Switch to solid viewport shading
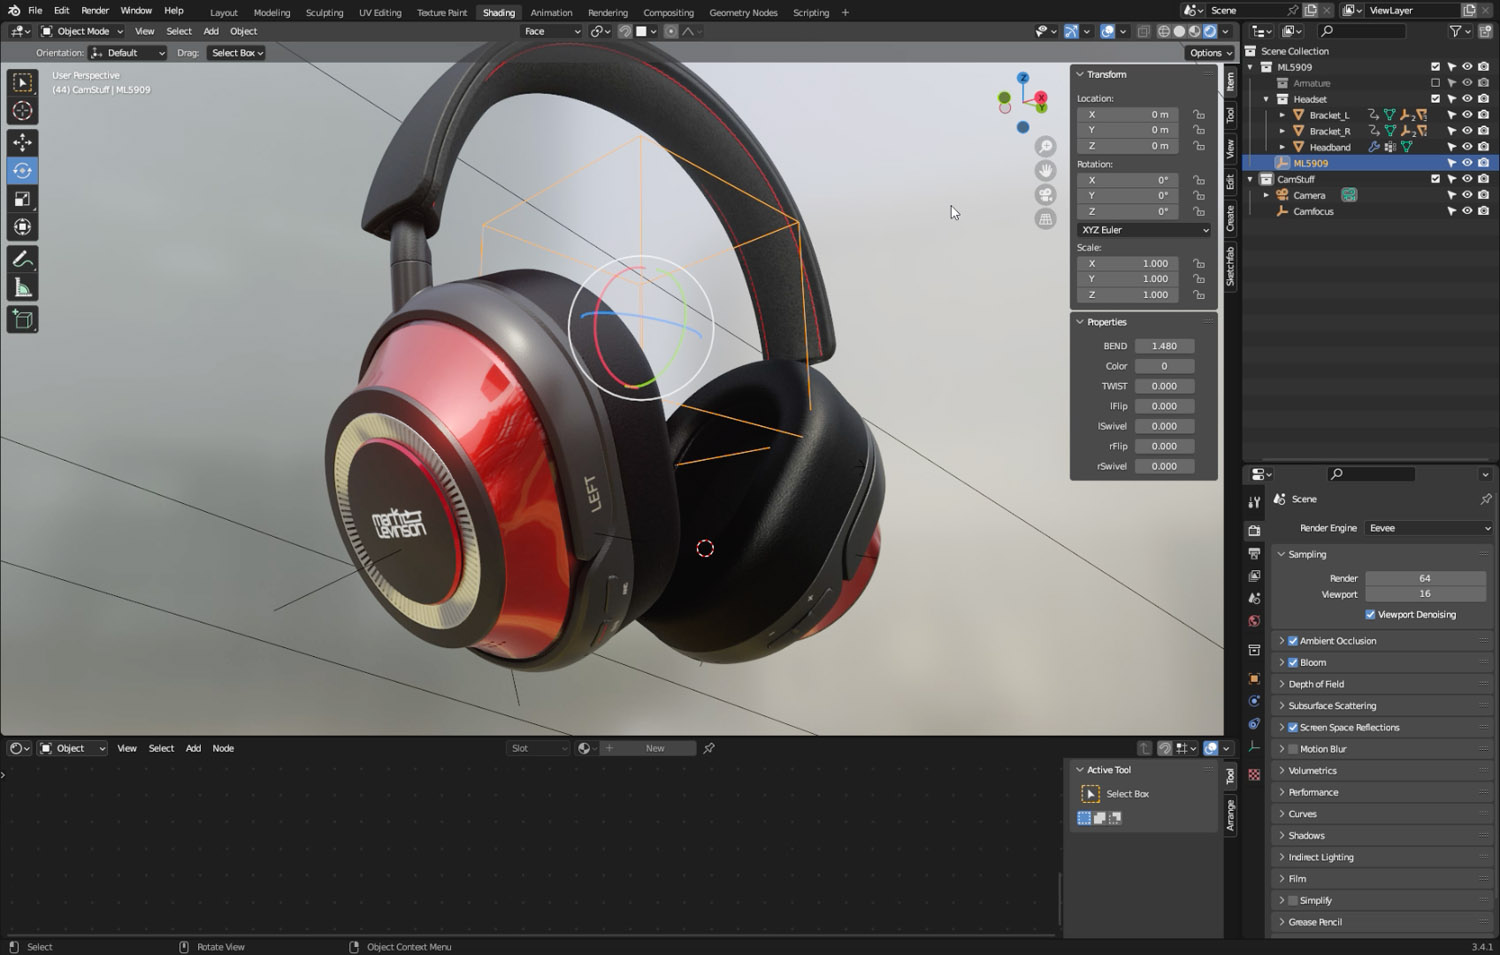The image size is (1500, 955). coord(1179,31)
